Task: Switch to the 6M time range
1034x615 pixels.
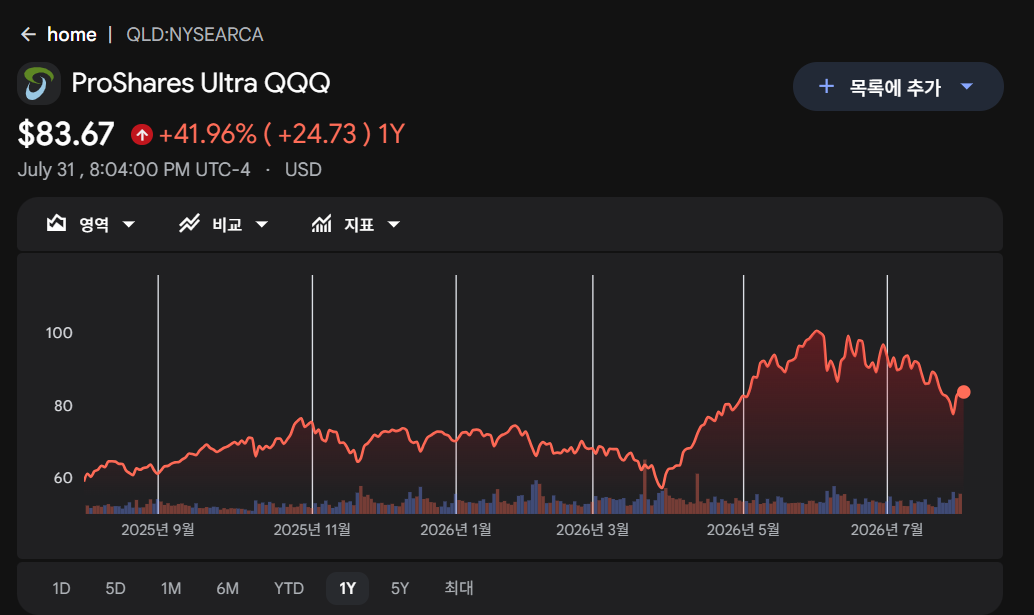Action: 228,588
